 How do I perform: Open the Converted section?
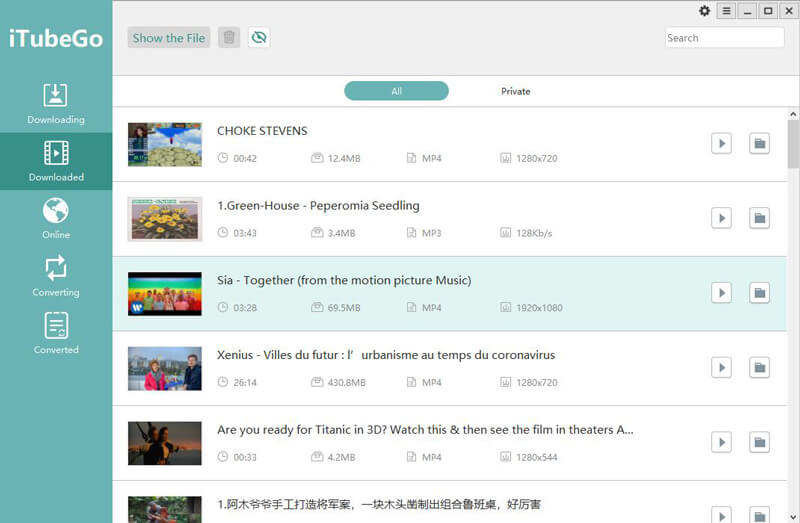[x=56, y=334]
